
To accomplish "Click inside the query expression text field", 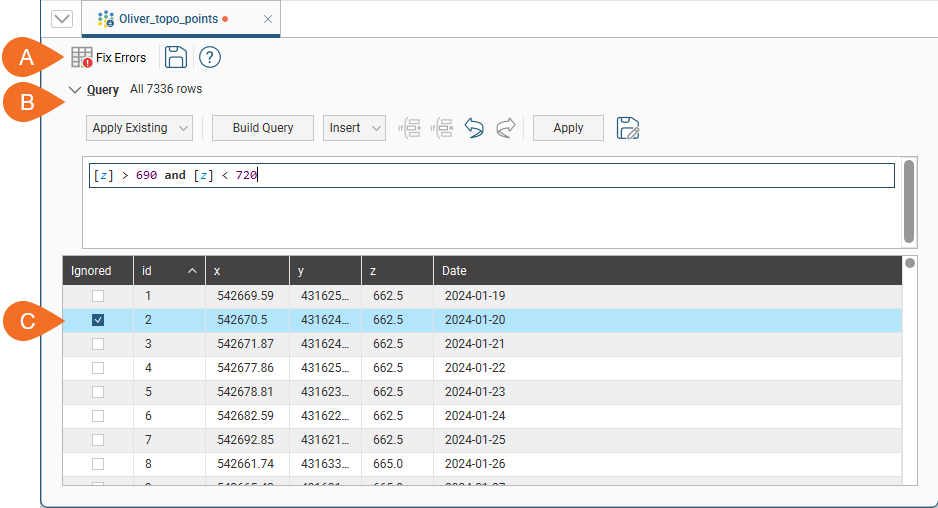I will [490, 175].
